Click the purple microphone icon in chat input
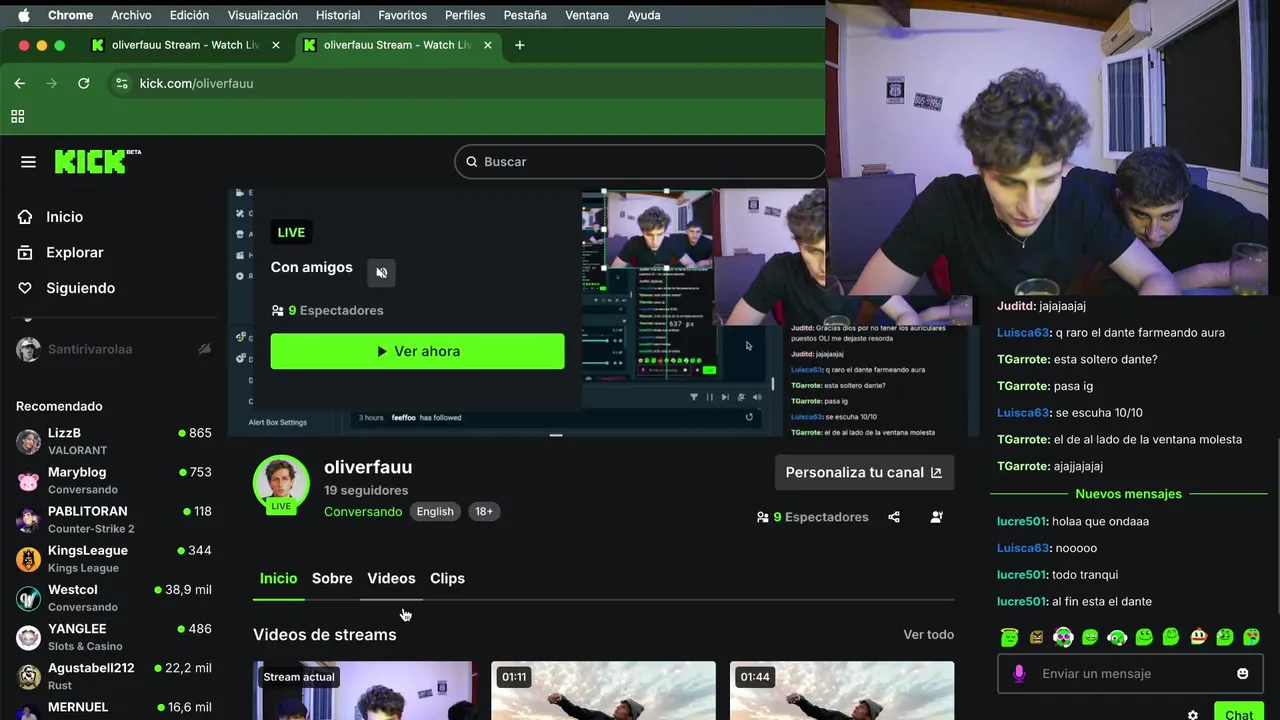 (x=1019, y=674)
